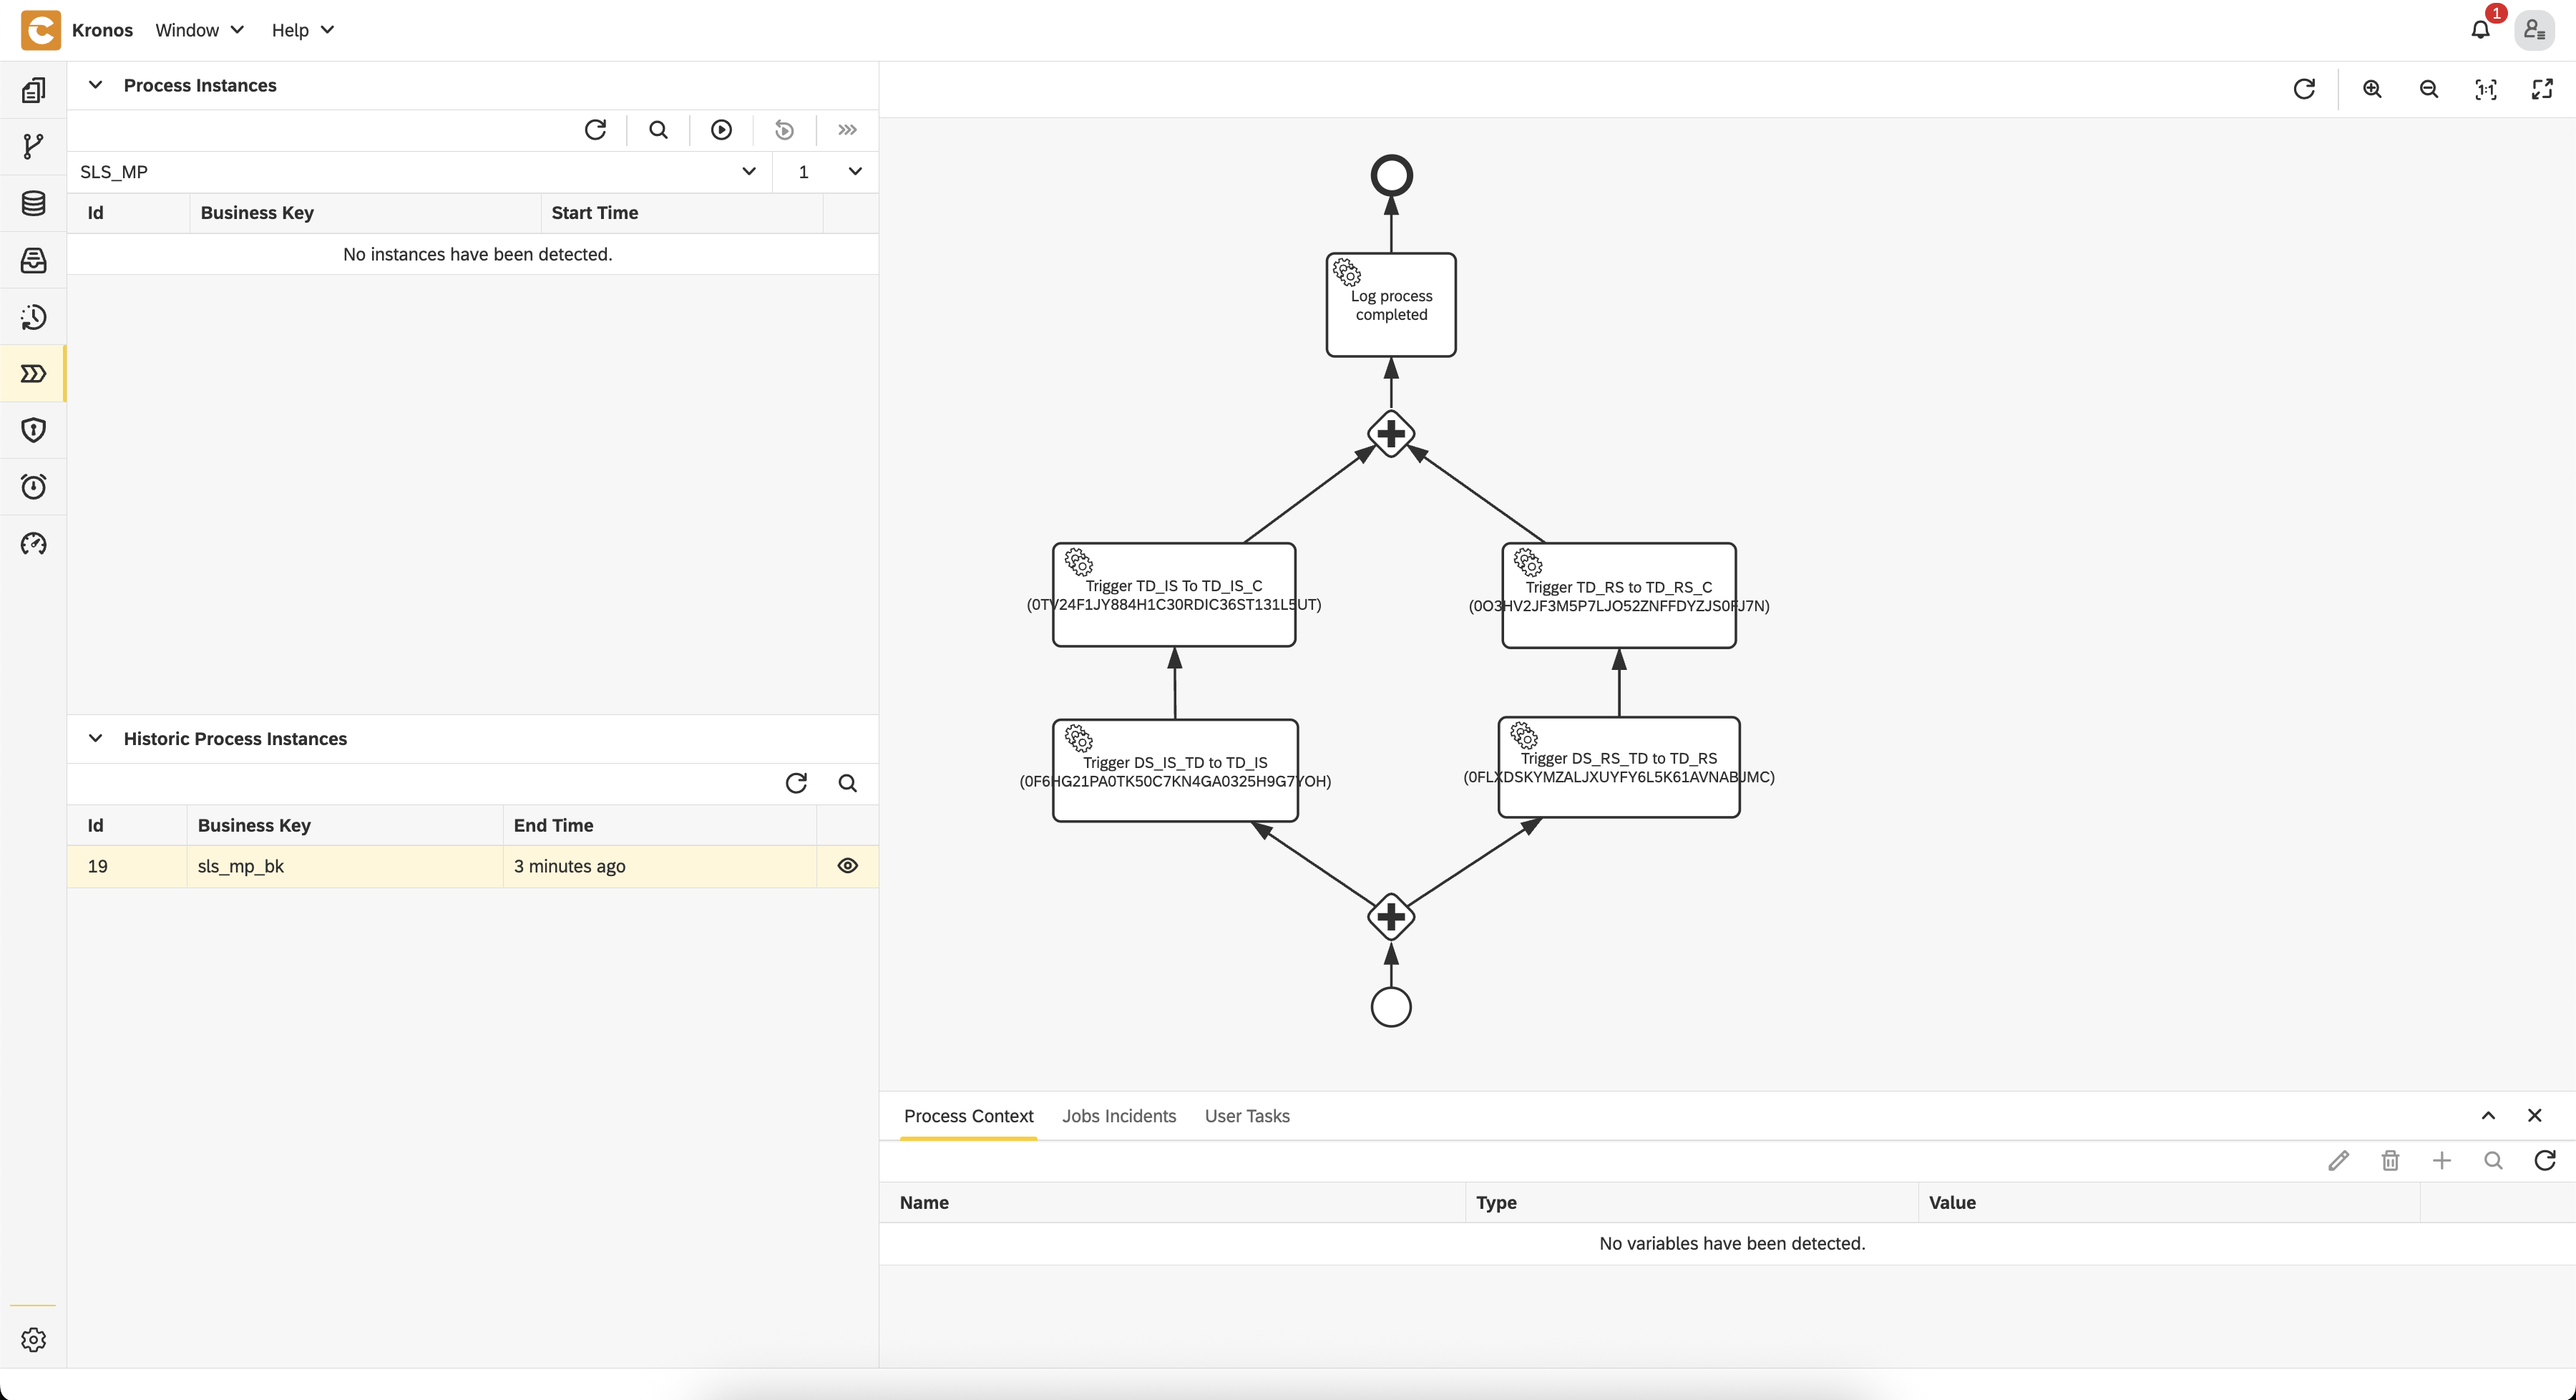Image resolution: width=2576 pixels, height=1400 pixels.
Task: Collapse the bottom panel with up chevron
Action: point(2488,1115)
